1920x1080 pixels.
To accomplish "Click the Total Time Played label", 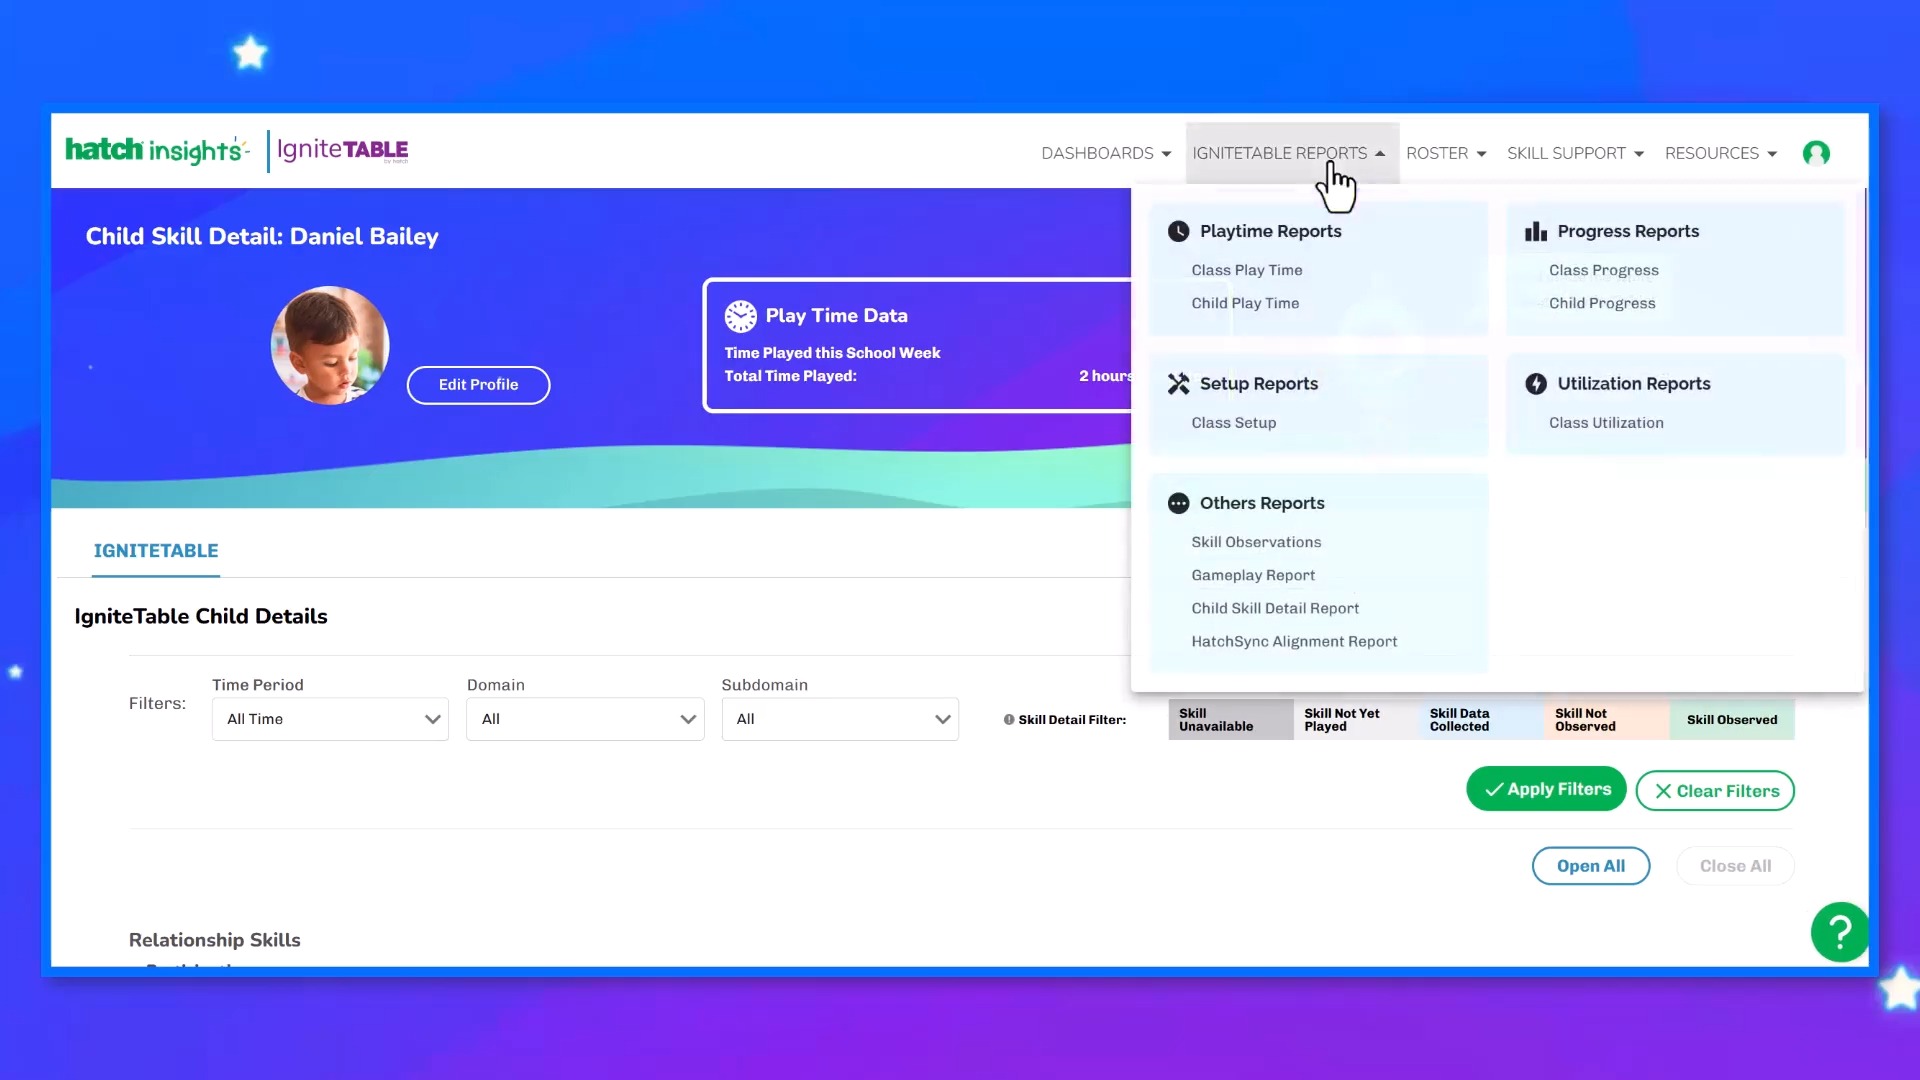I will (790, 376).
